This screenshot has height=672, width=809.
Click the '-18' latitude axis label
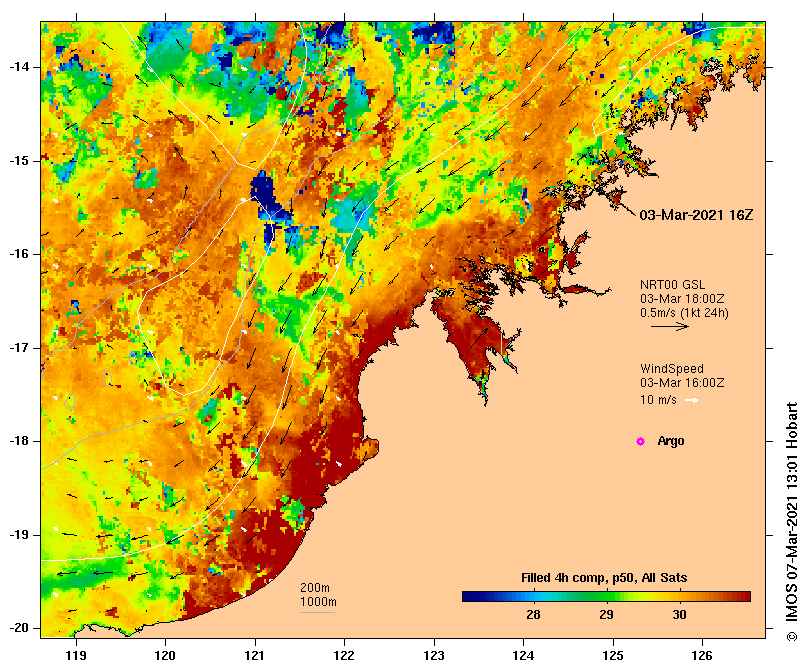pyautogui.click(x=19, y=441)
